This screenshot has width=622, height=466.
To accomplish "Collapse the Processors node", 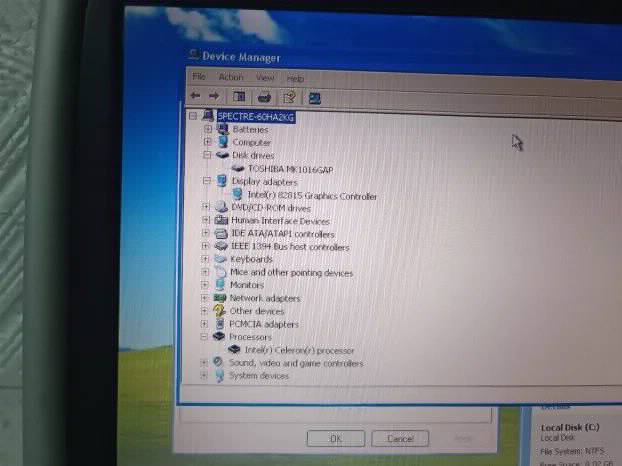I will (x=204, y=337).
